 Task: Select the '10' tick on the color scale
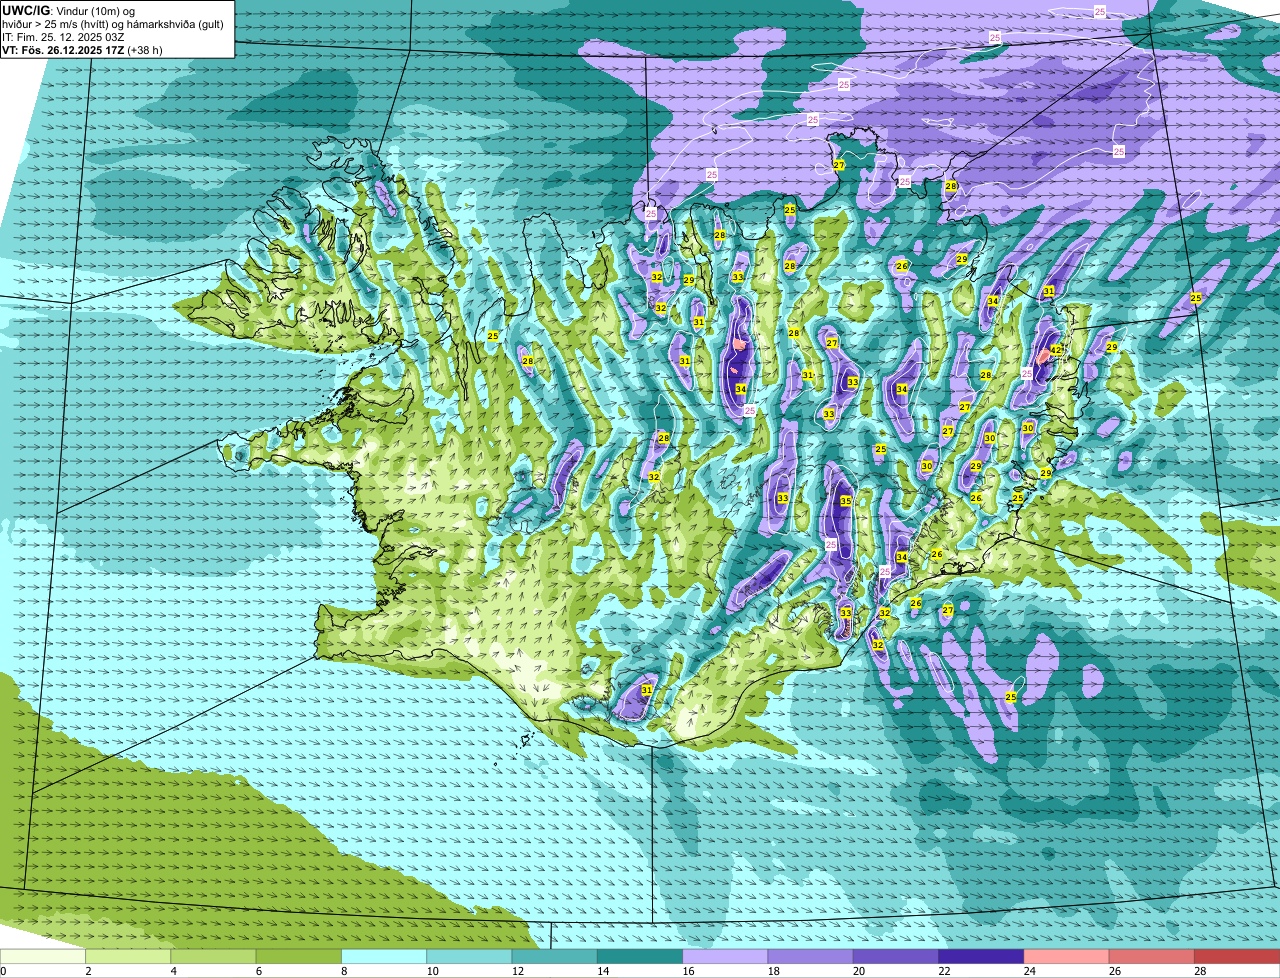(x=431, y=971)
